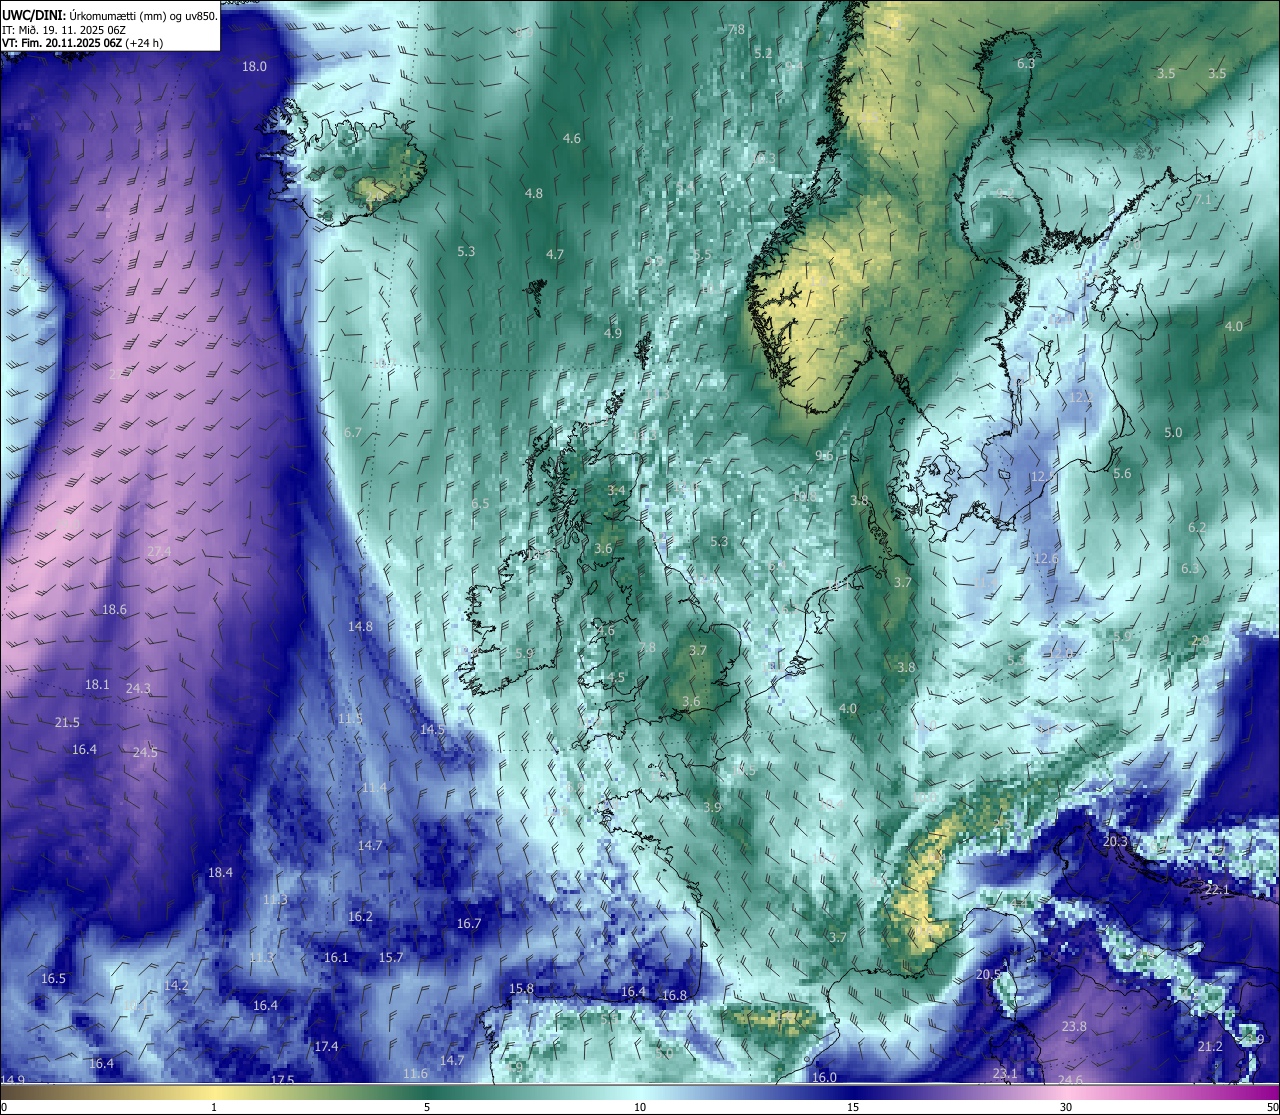Click the map value '4.7'

[555, 255]
